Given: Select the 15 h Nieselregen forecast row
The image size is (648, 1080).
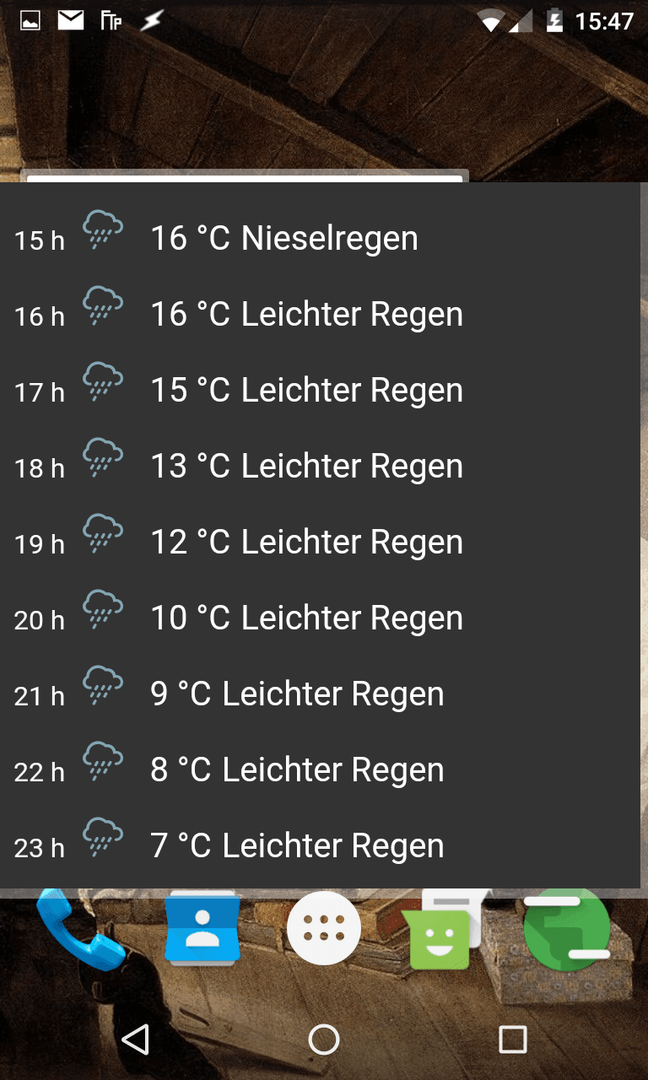Looking at the screenshot, I should 320,238.
